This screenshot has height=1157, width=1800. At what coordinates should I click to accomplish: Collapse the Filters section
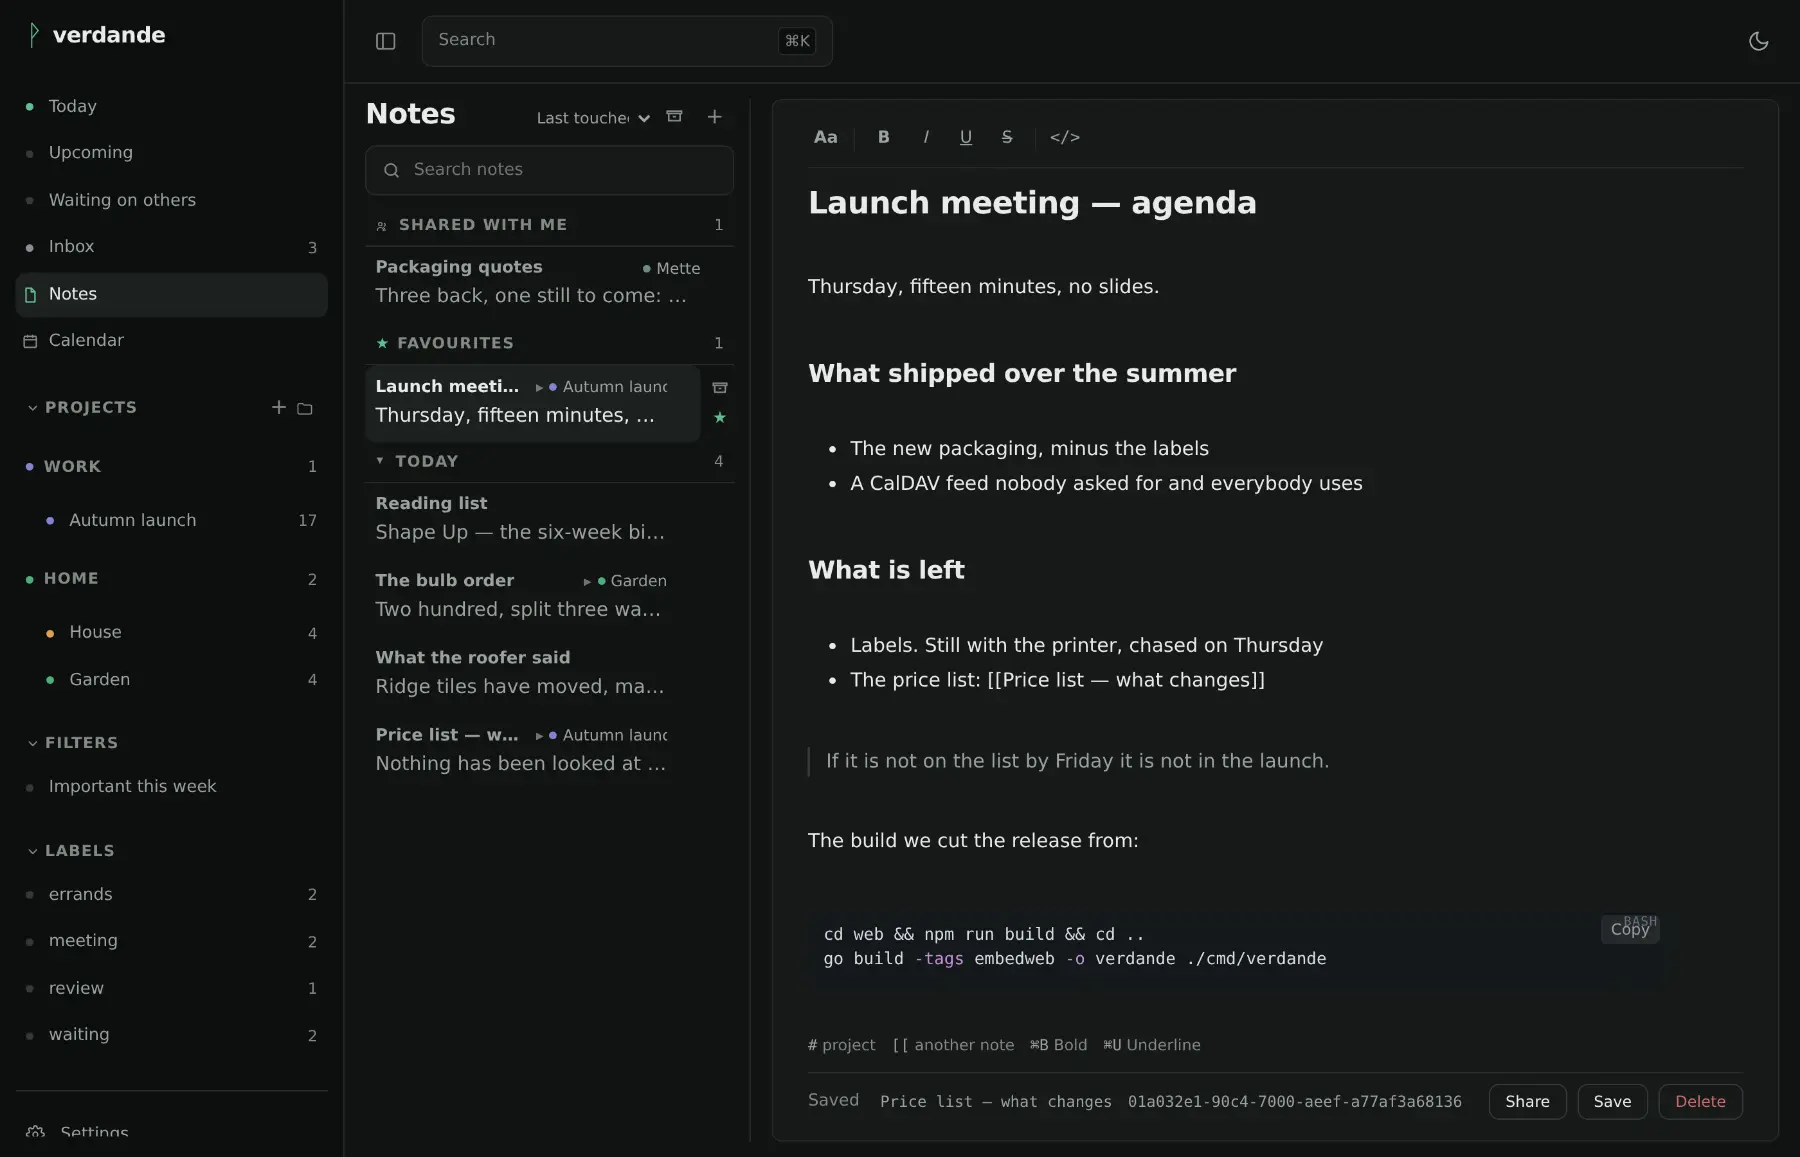[x=73, y=743]
